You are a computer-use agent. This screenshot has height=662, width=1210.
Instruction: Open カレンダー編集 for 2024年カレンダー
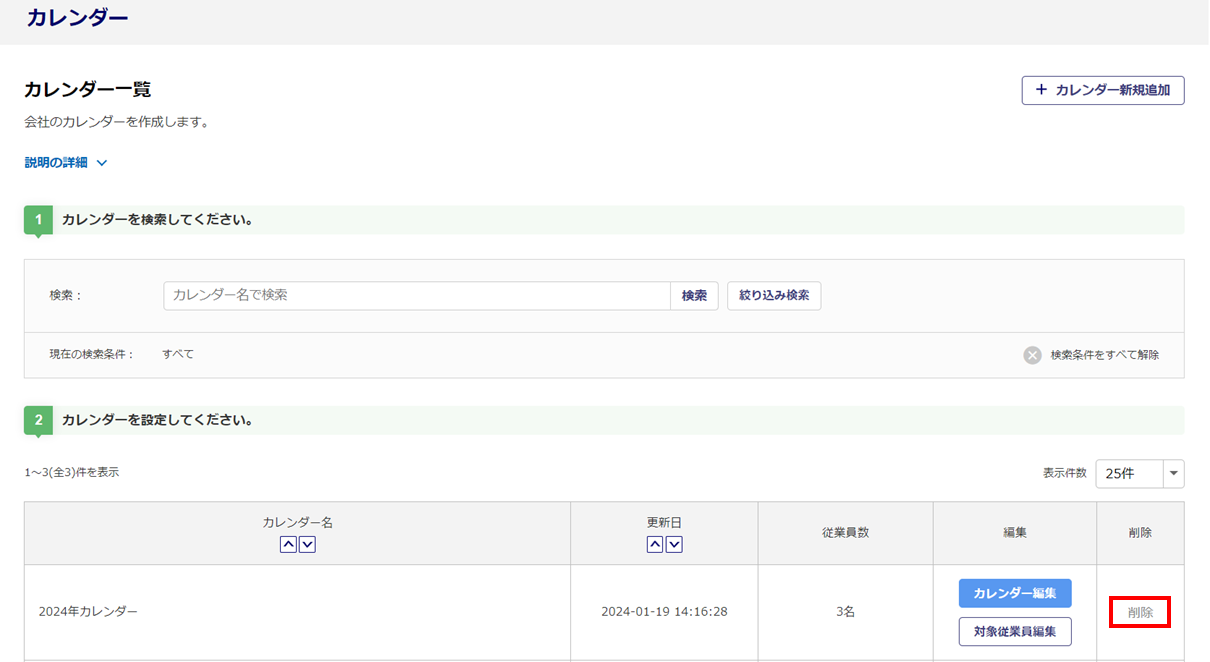1014,593
